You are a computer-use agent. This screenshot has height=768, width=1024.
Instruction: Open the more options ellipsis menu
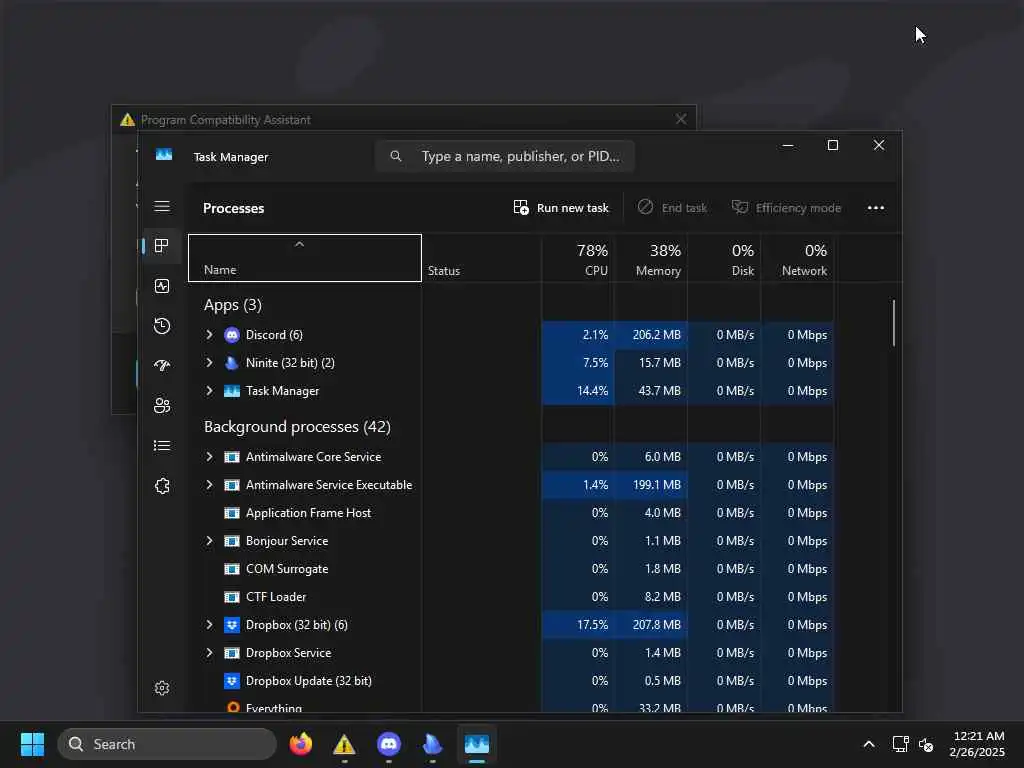(876, 208)
